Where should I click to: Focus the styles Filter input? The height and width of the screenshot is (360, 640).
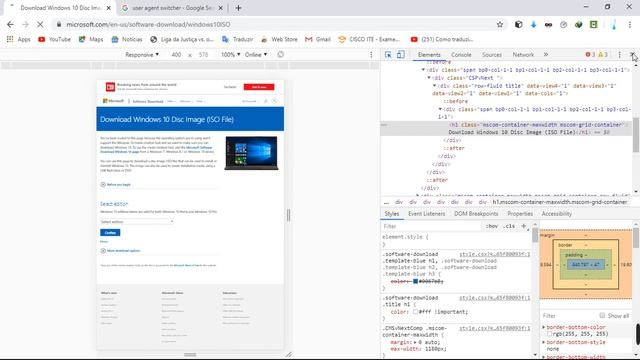tap(431, 226)
